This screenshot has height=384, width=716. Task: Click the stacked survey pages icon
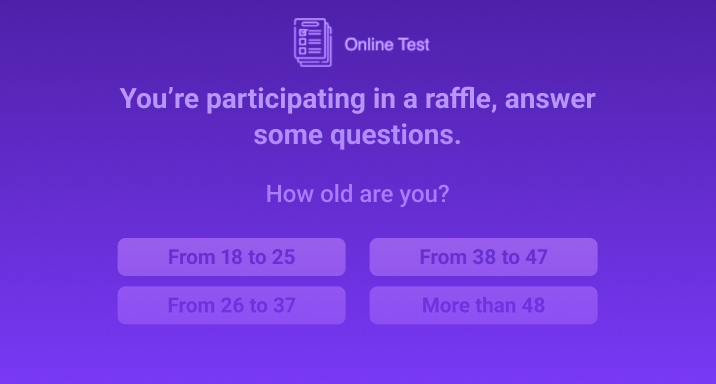pyautogui.click(x=313, y=42)
